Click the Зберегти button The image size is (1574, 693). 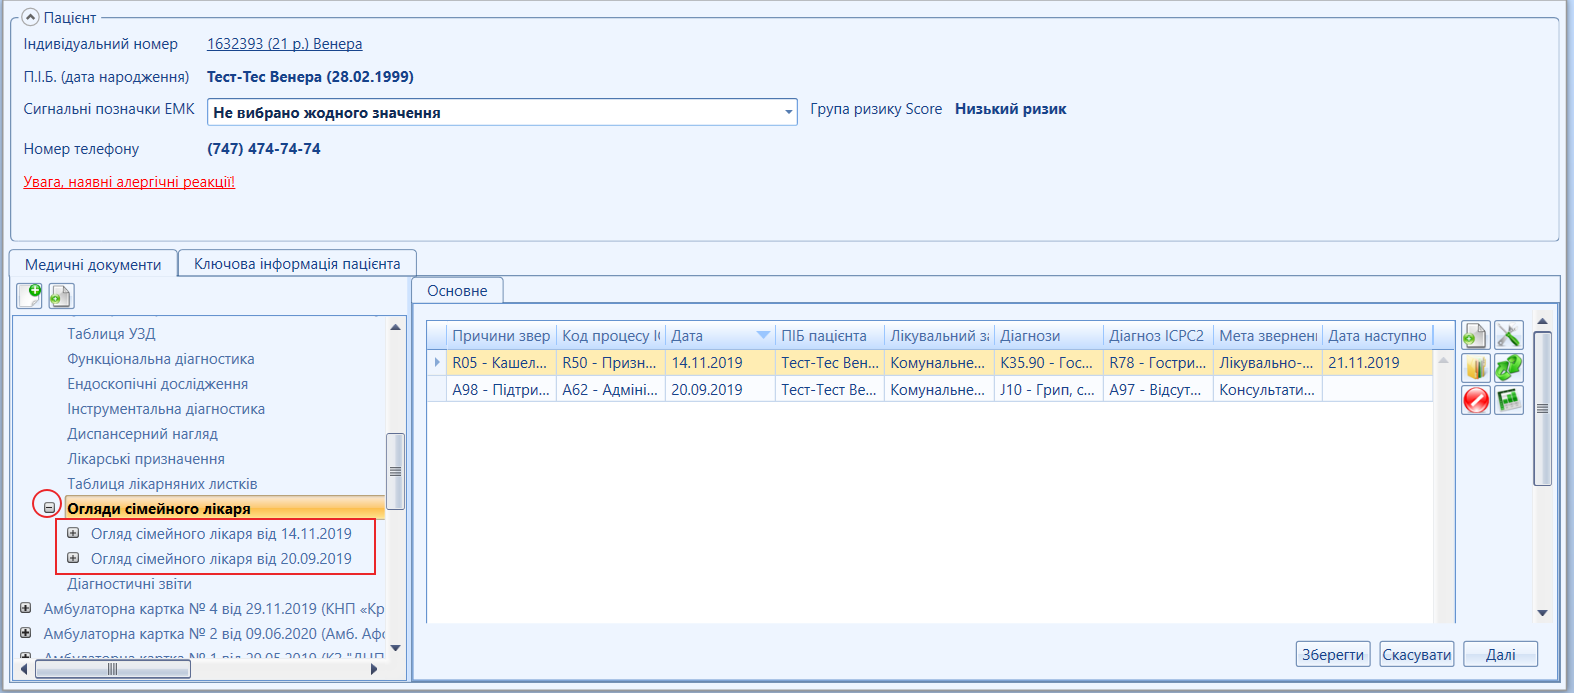[x=1333, y=654]
